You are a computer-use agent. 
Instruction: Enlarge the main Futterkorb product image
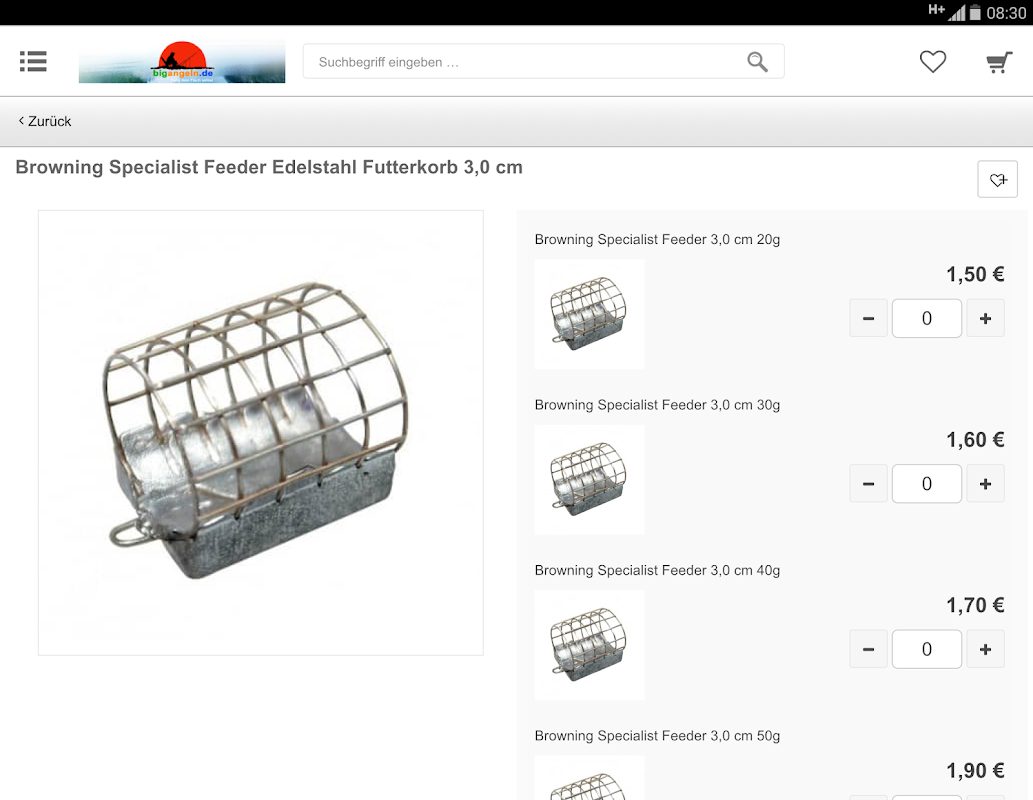click(x=261, y=433)
